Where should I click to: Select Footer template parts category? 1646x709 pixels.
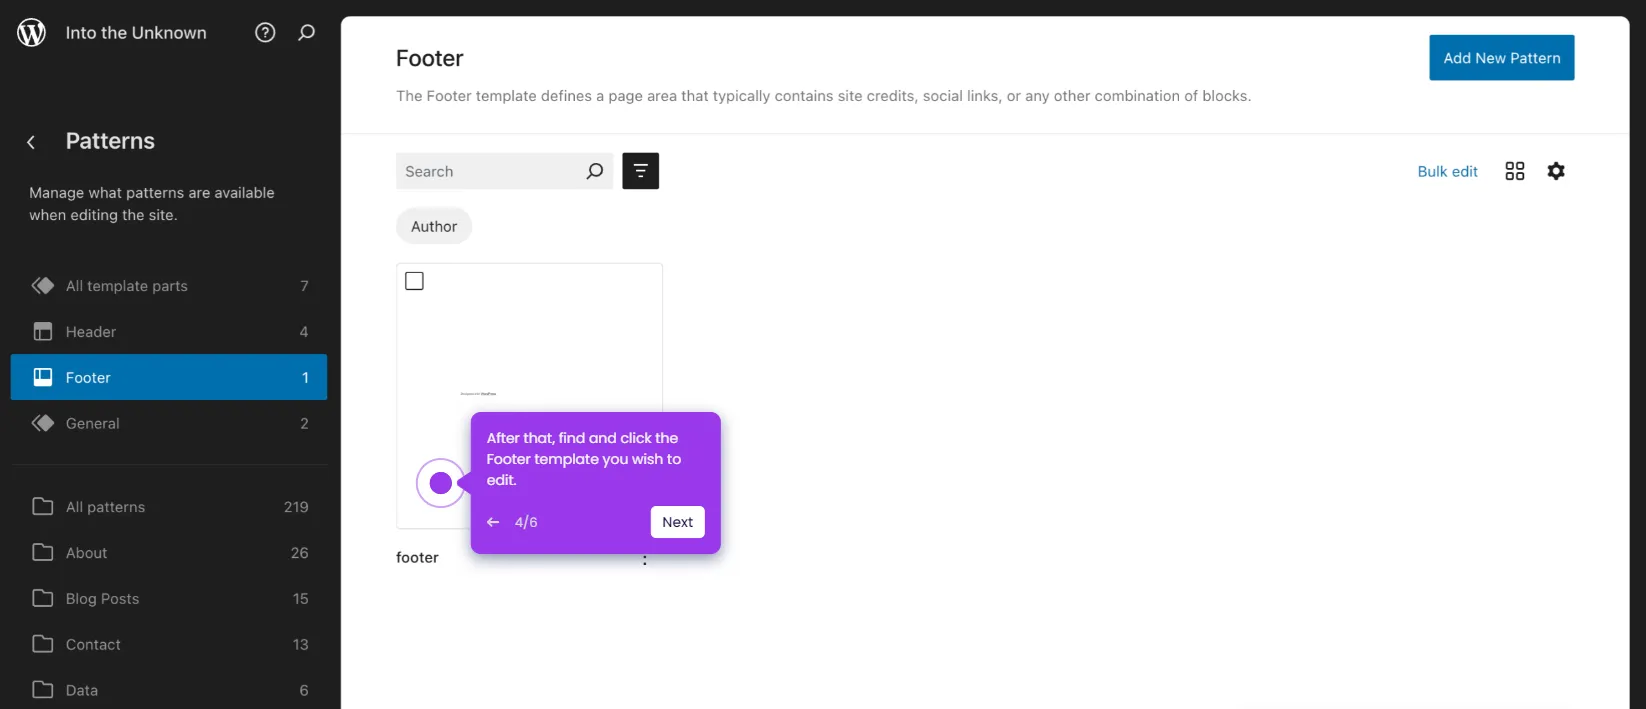[x=169, y=377]
